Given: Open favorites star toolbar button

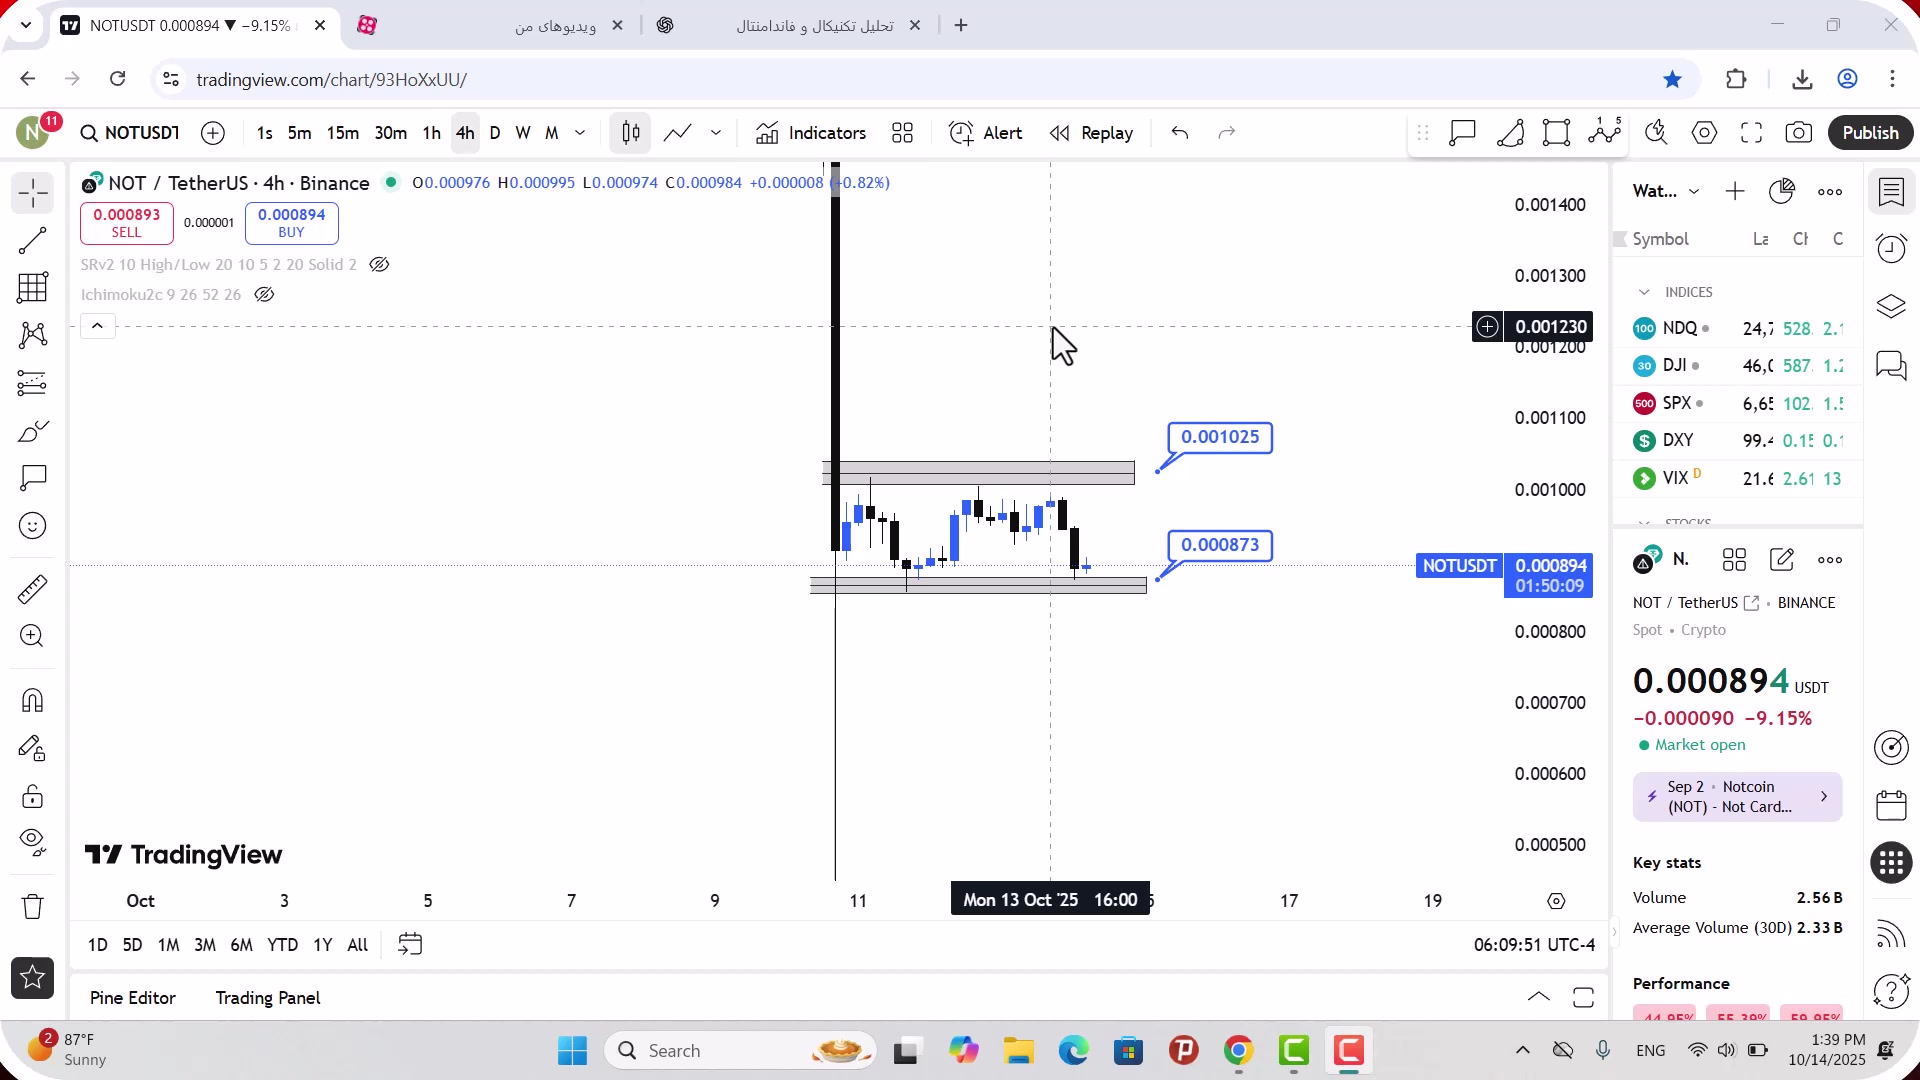Looking at the screenshot, I should pos(33,978).
